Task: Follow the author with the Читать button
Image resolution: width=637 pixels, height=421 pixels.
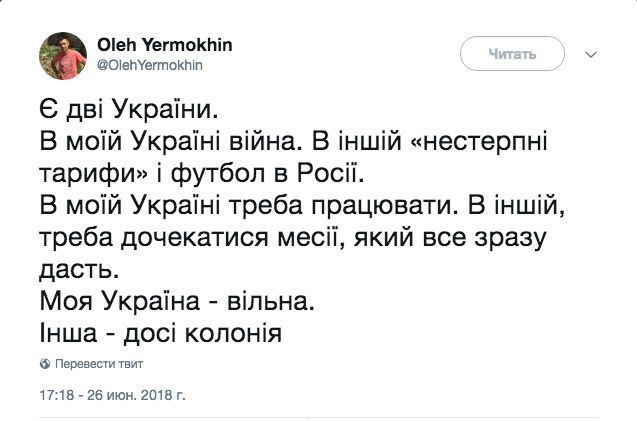Action: tap(512, 54)
